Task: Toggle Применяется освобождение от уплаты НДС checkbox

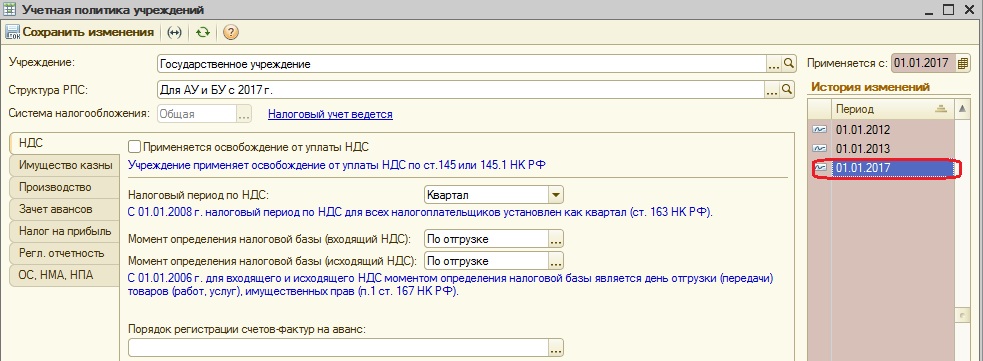Action: tap(134, 147)
